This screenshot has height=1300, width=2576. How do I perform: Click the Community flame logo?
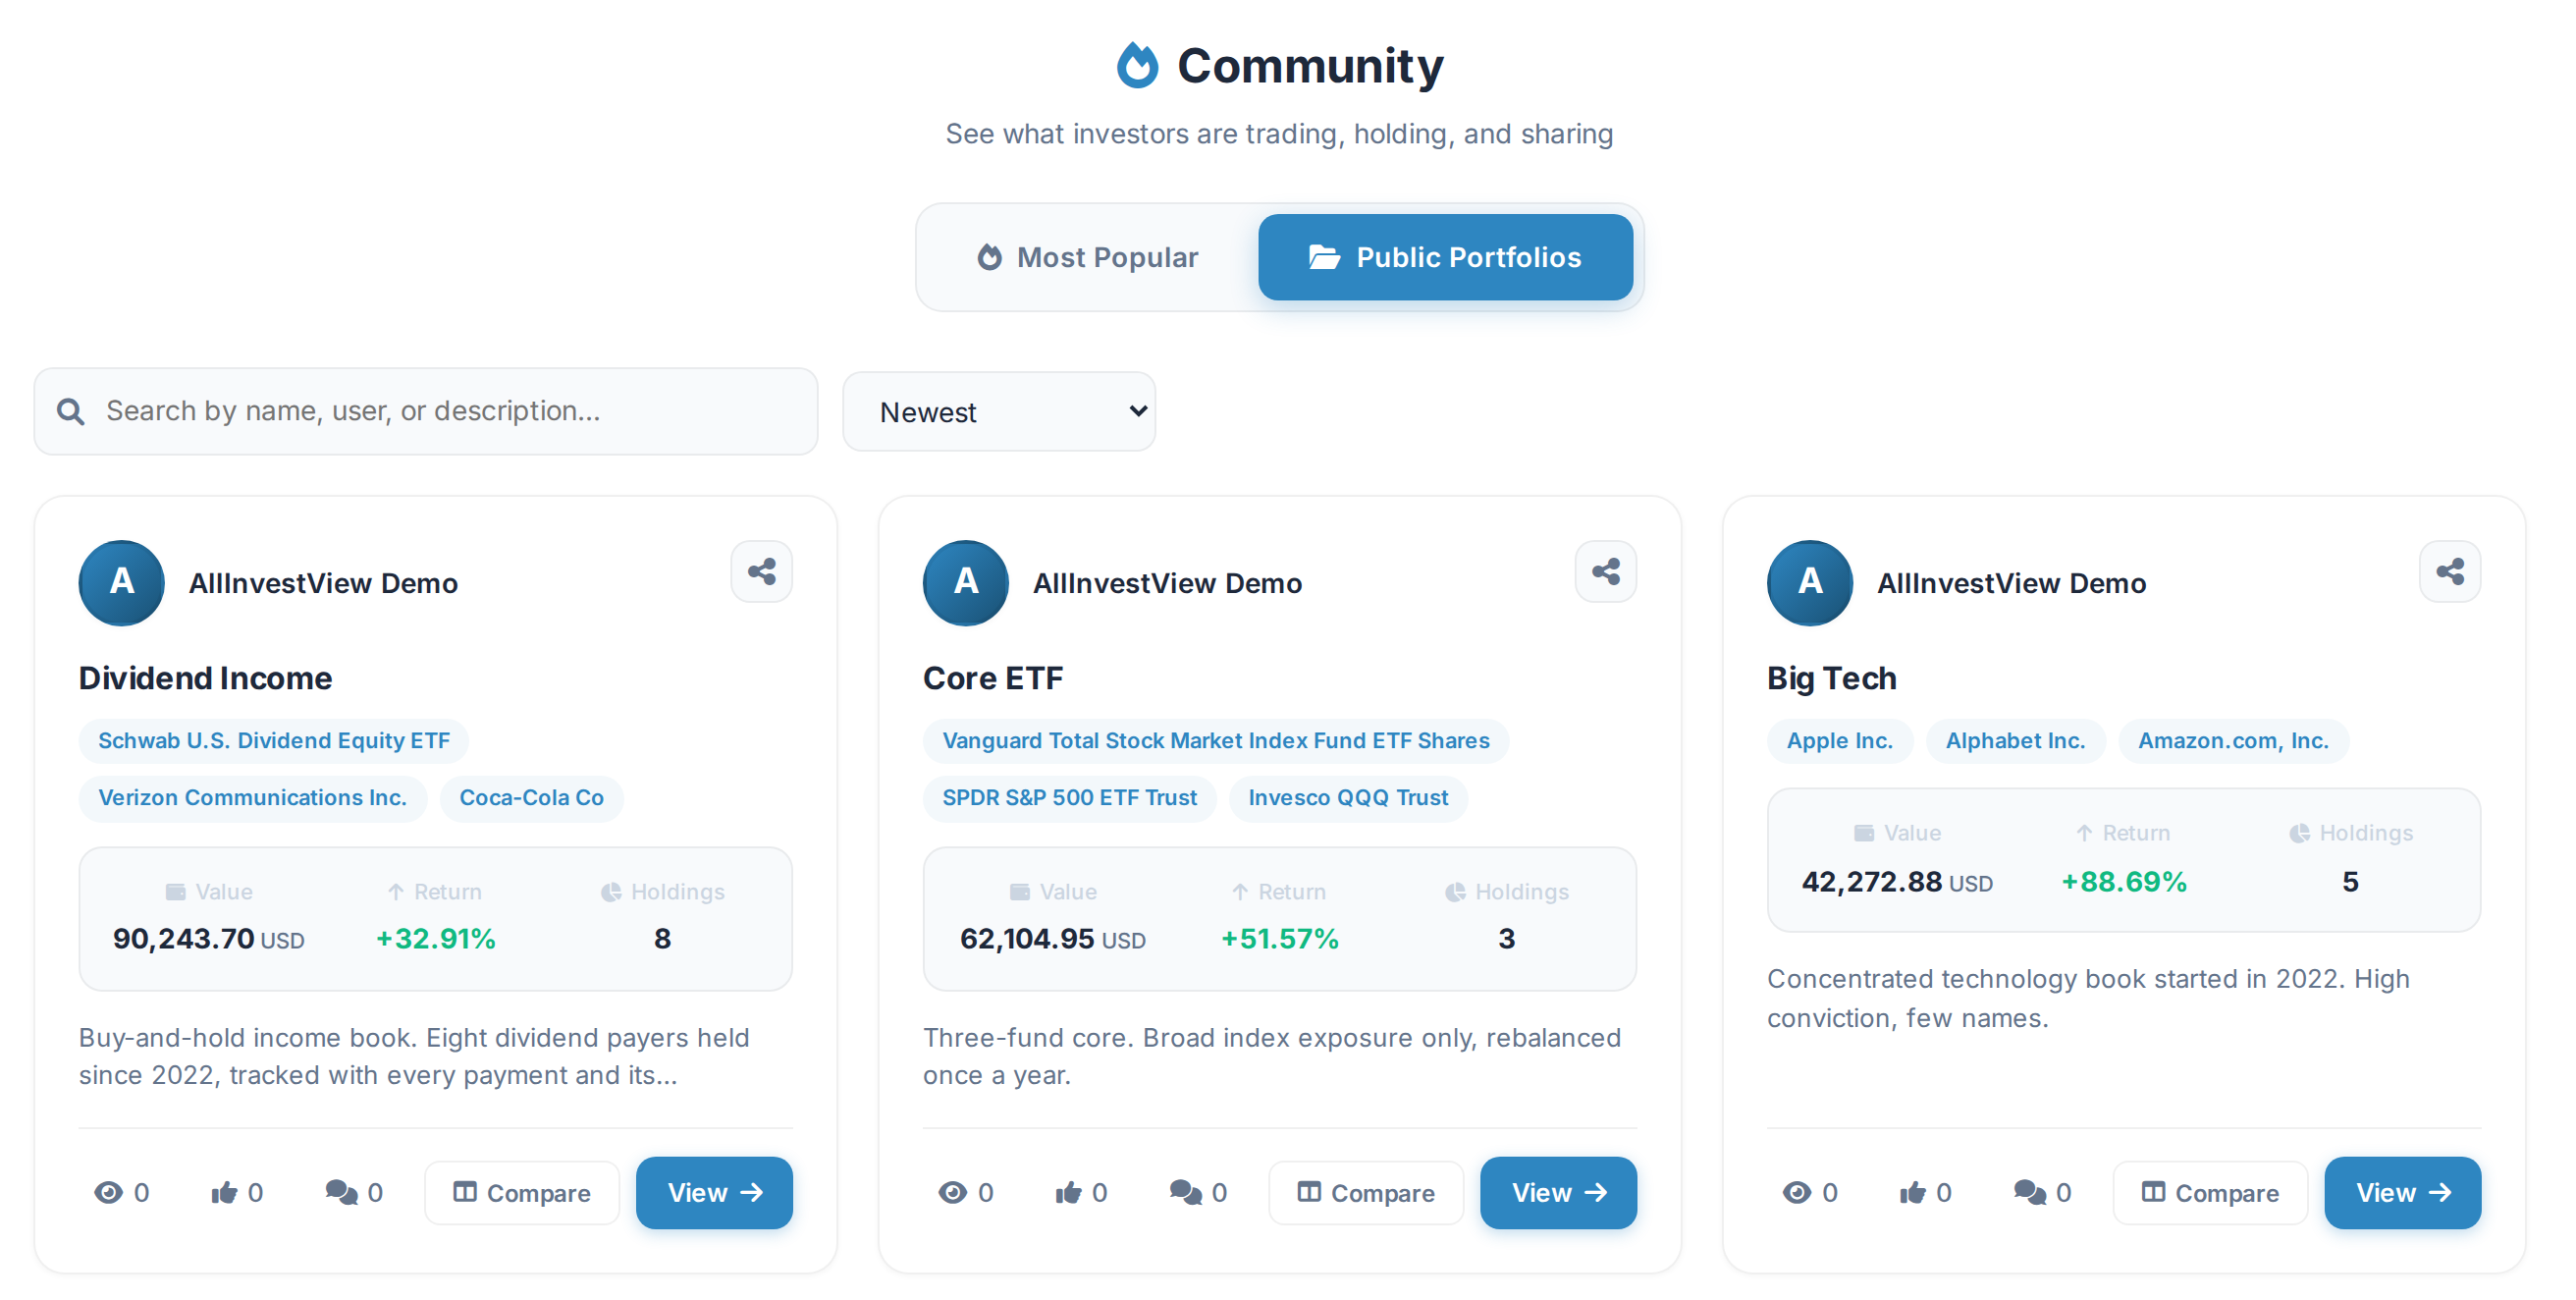[x=1137, y=65]
